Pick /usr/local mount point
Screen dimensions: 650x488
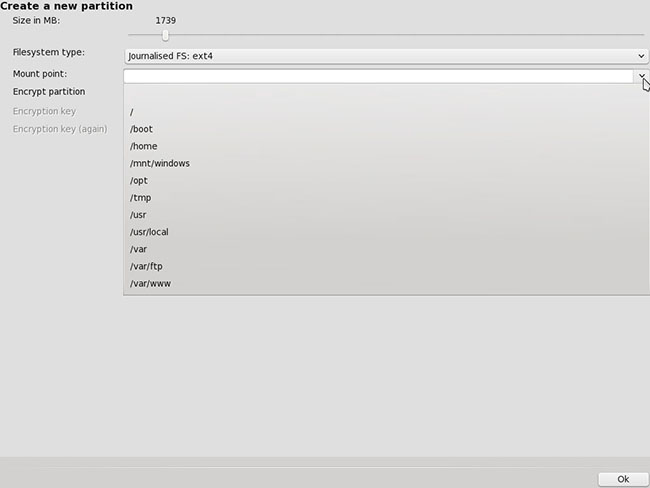[386, 232]
